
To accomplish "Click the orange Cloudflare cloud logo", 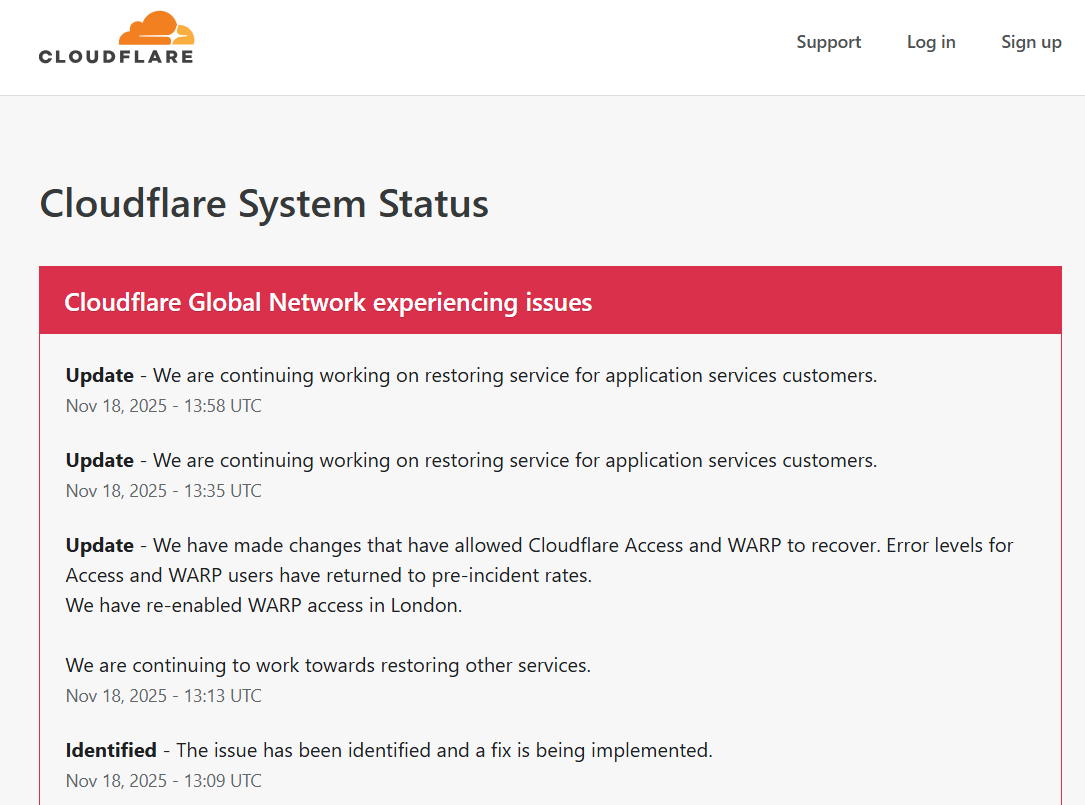I will click(155, 27).
